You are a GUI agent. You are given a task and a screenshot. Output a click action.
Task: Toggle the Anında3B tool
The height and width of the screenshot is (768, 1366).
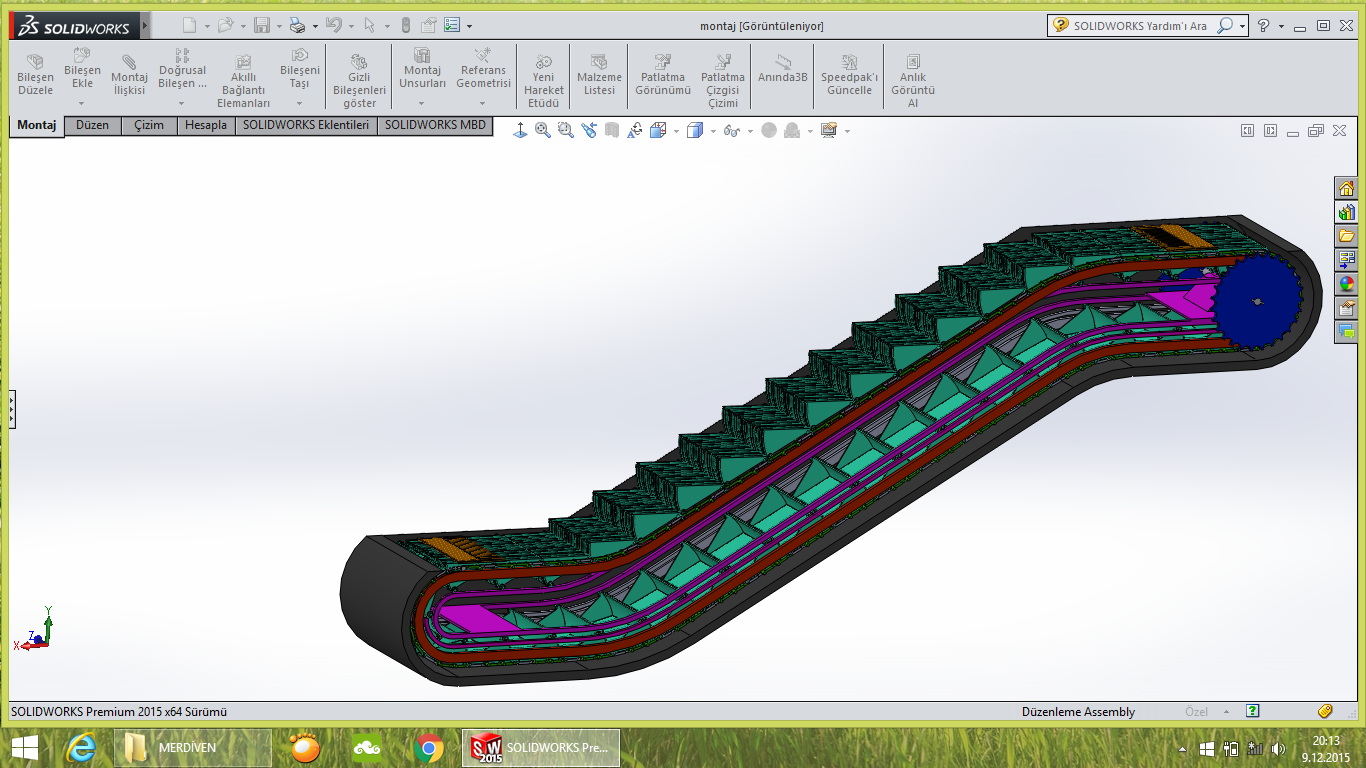782,70
